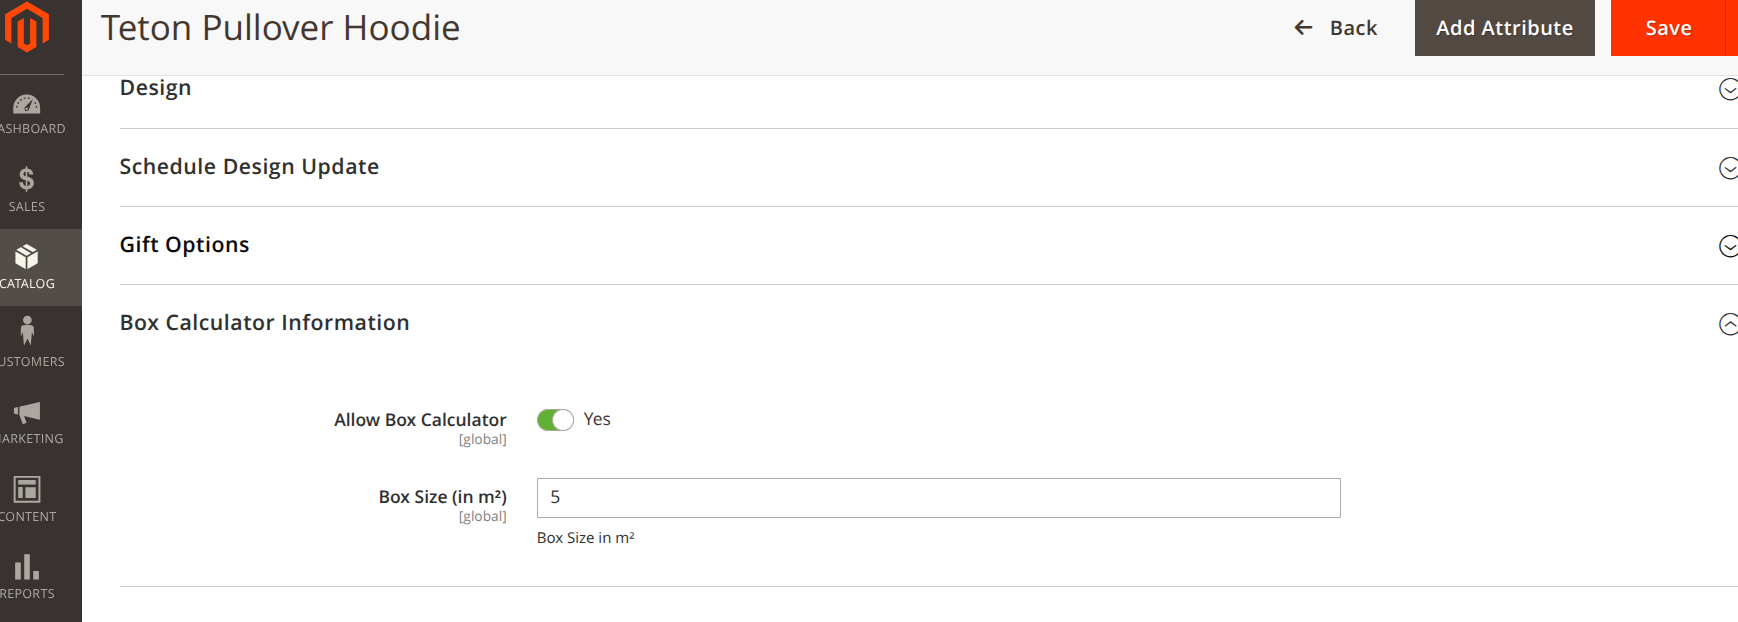
Task: Toggle the Allow Box Calculator switch
Action: [555, 420]
